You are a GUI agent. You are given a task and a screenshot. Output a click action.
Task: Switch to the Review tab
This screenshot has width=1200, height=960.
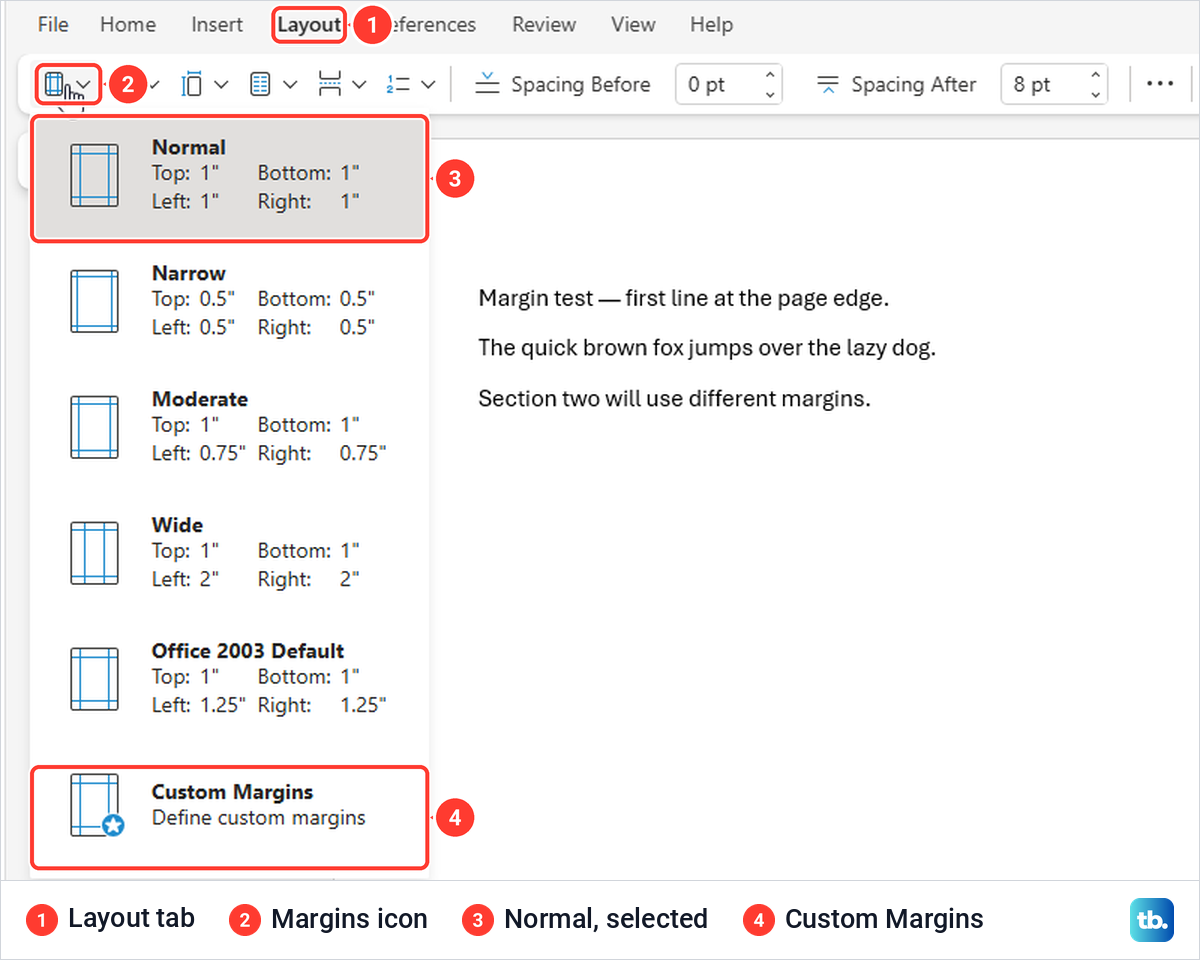[x=545, y=24]
